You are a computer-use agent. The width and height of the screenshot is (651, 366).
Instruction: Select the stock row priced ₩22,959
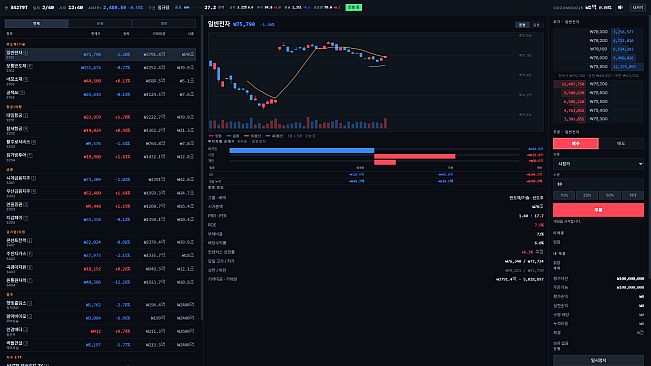[100, 117]
